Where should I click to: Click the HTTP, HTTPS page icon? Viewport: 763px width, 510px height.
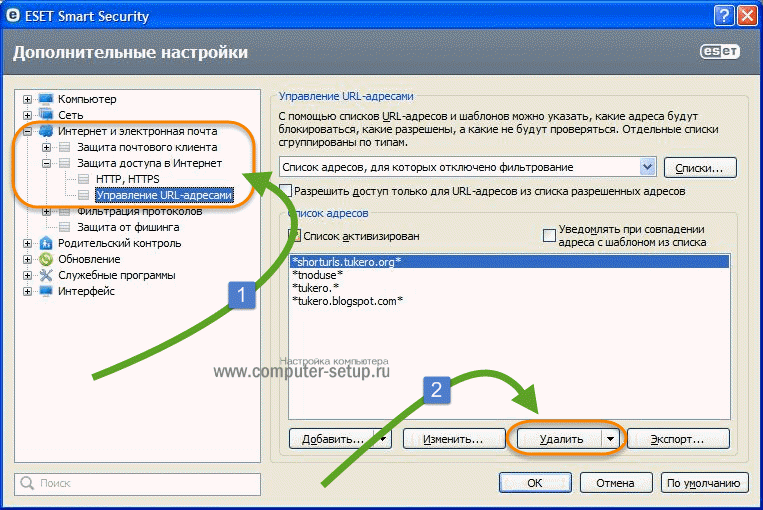83,179
